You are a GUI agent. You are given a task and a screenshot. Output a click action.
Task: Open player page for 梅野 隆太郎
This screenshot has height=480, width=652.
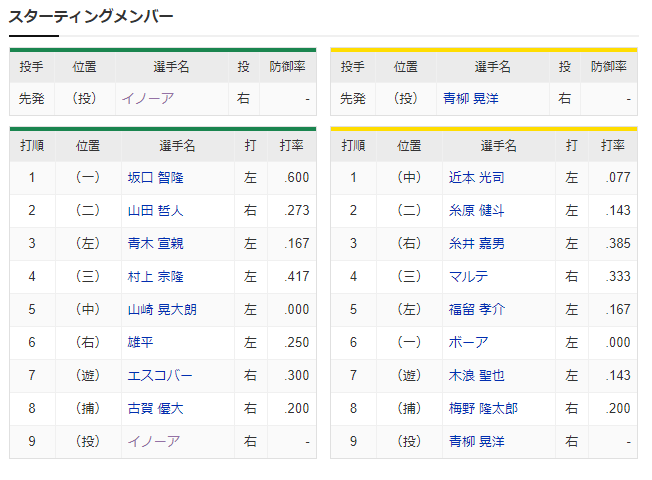tap(483, 408)
